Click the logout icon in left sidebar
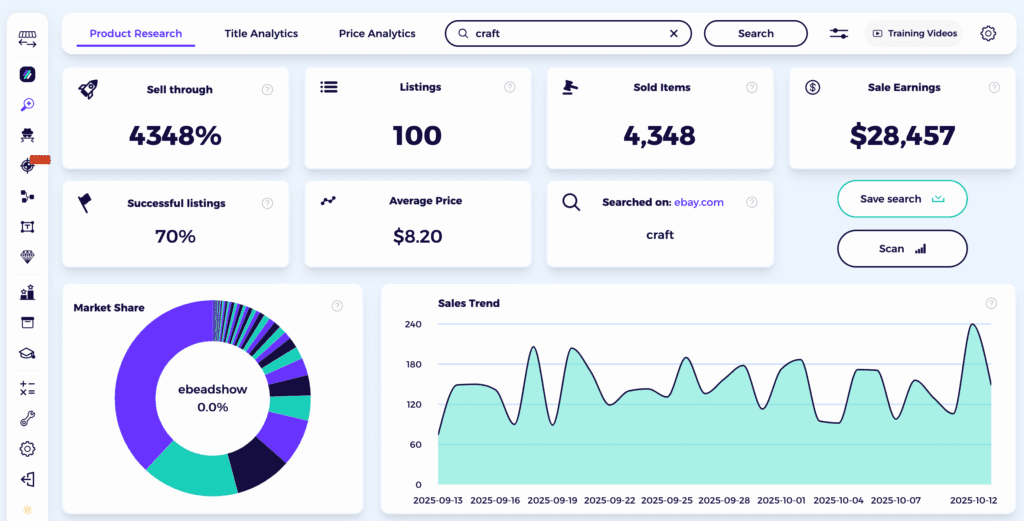 (27, 479)
